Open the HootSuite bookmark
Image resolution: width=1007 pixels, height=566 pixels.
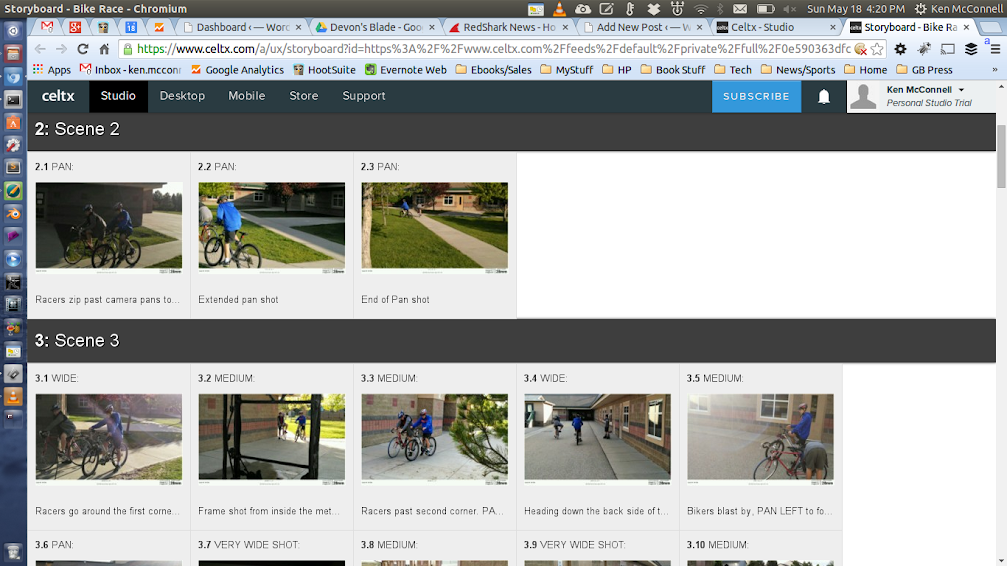(324, 69)
